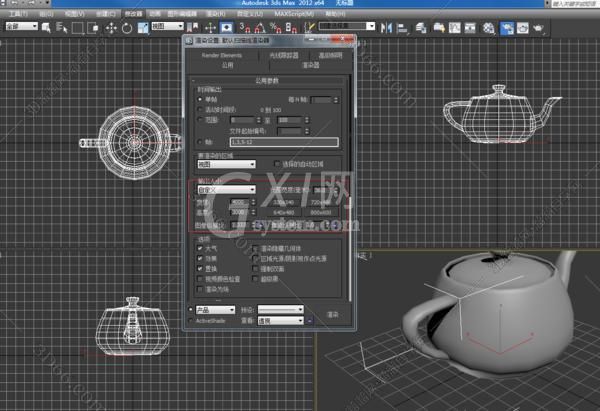
Task: Open the 工具(T) menu
Action: tap(18, 13)
